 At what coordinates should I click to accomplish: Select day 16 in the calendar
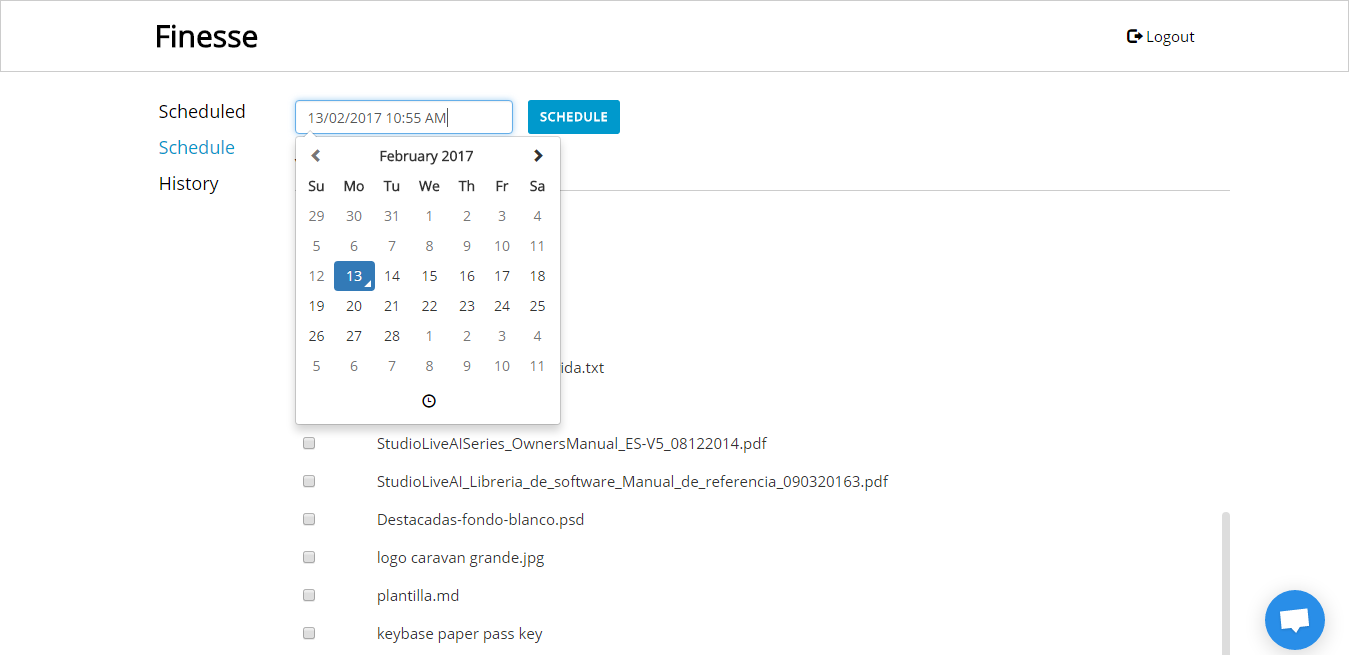[x=467, y=276]
